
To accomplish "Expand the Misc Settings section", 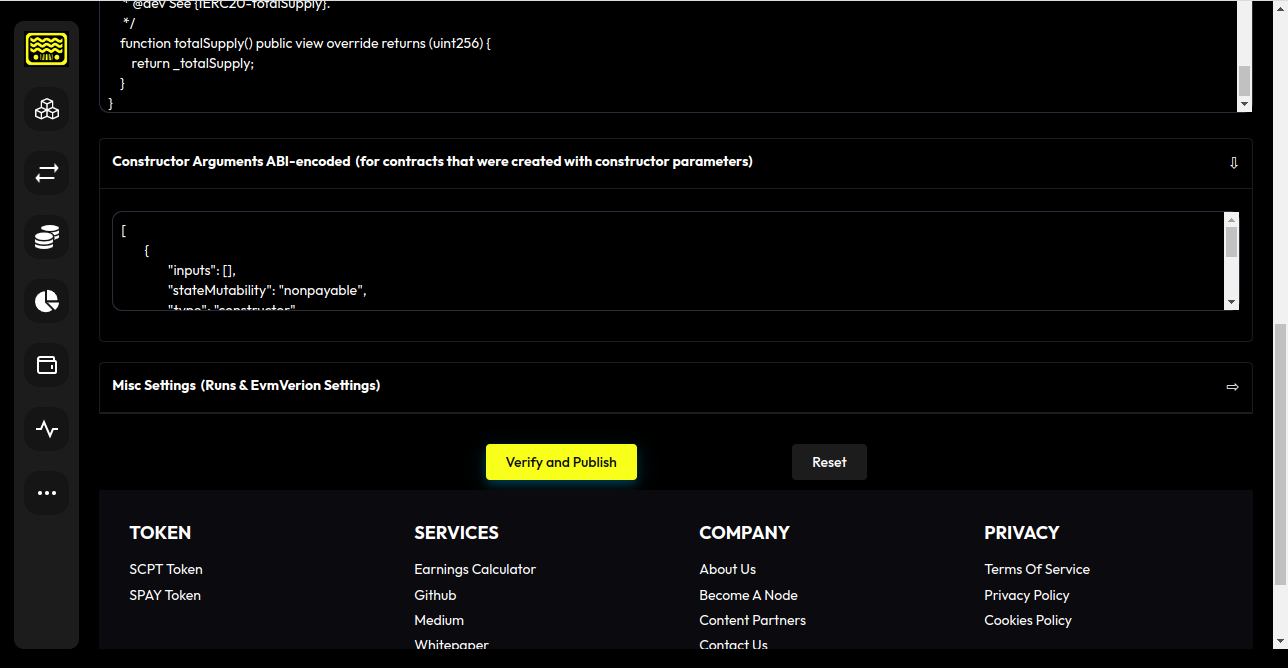I will click(1232, 386).
